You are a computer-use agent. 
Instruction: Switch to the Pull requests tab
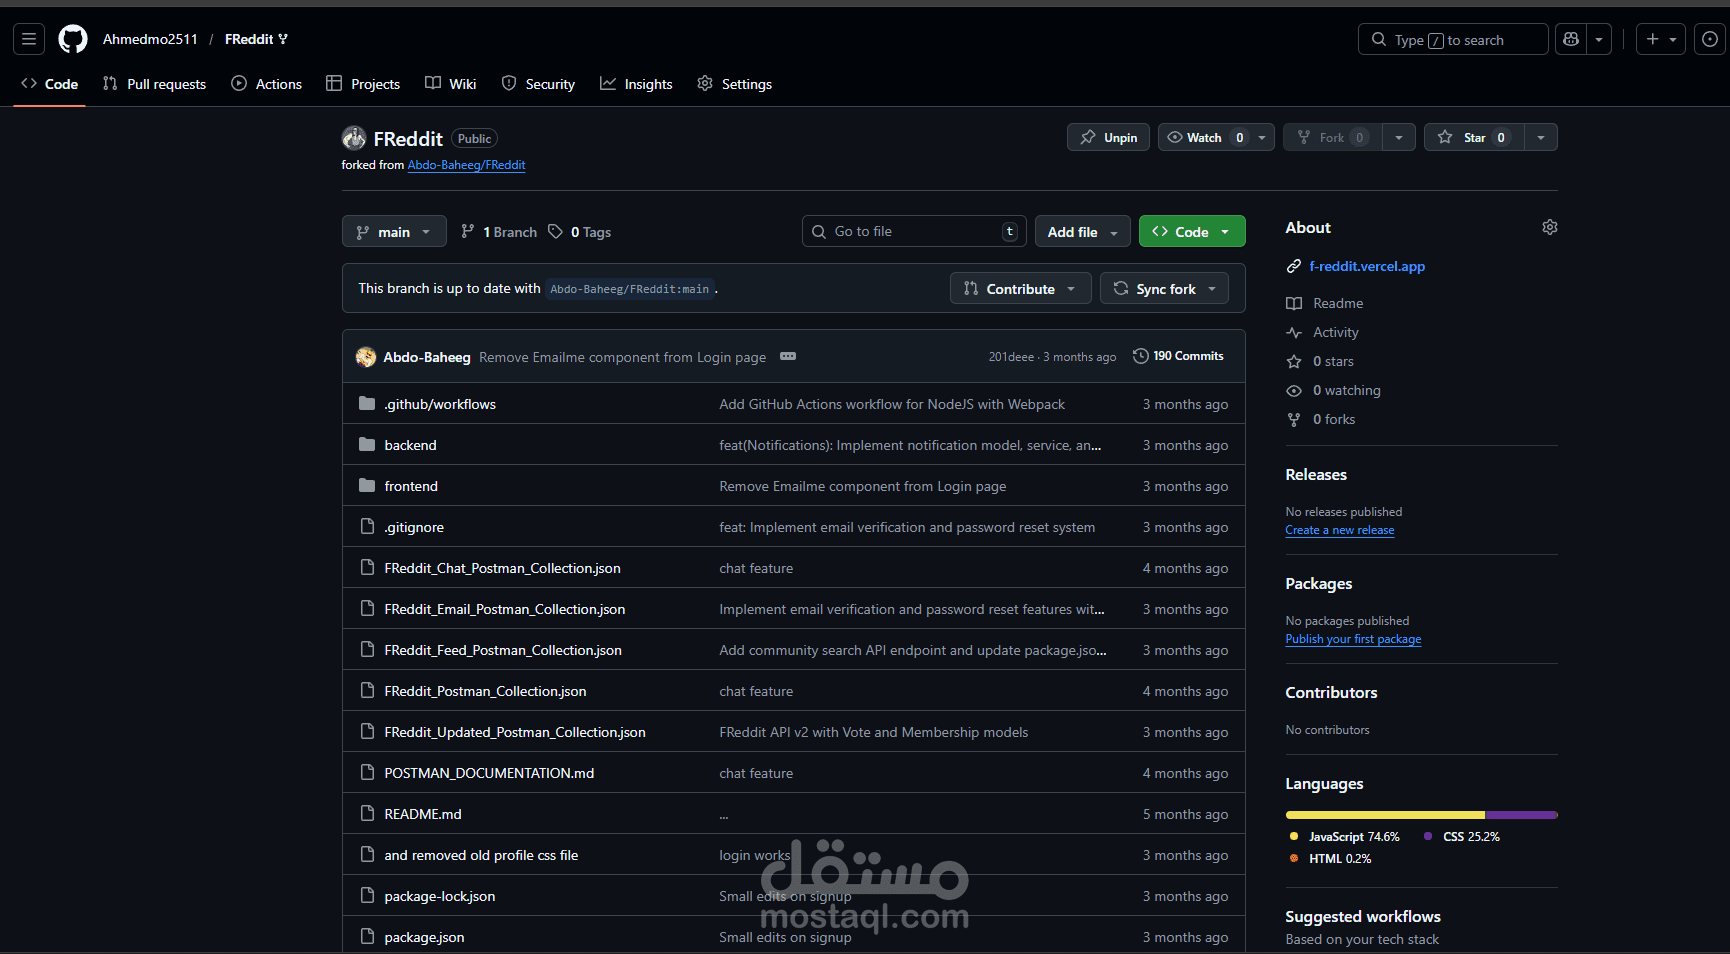pyautogui.click(x=154, y=84)
